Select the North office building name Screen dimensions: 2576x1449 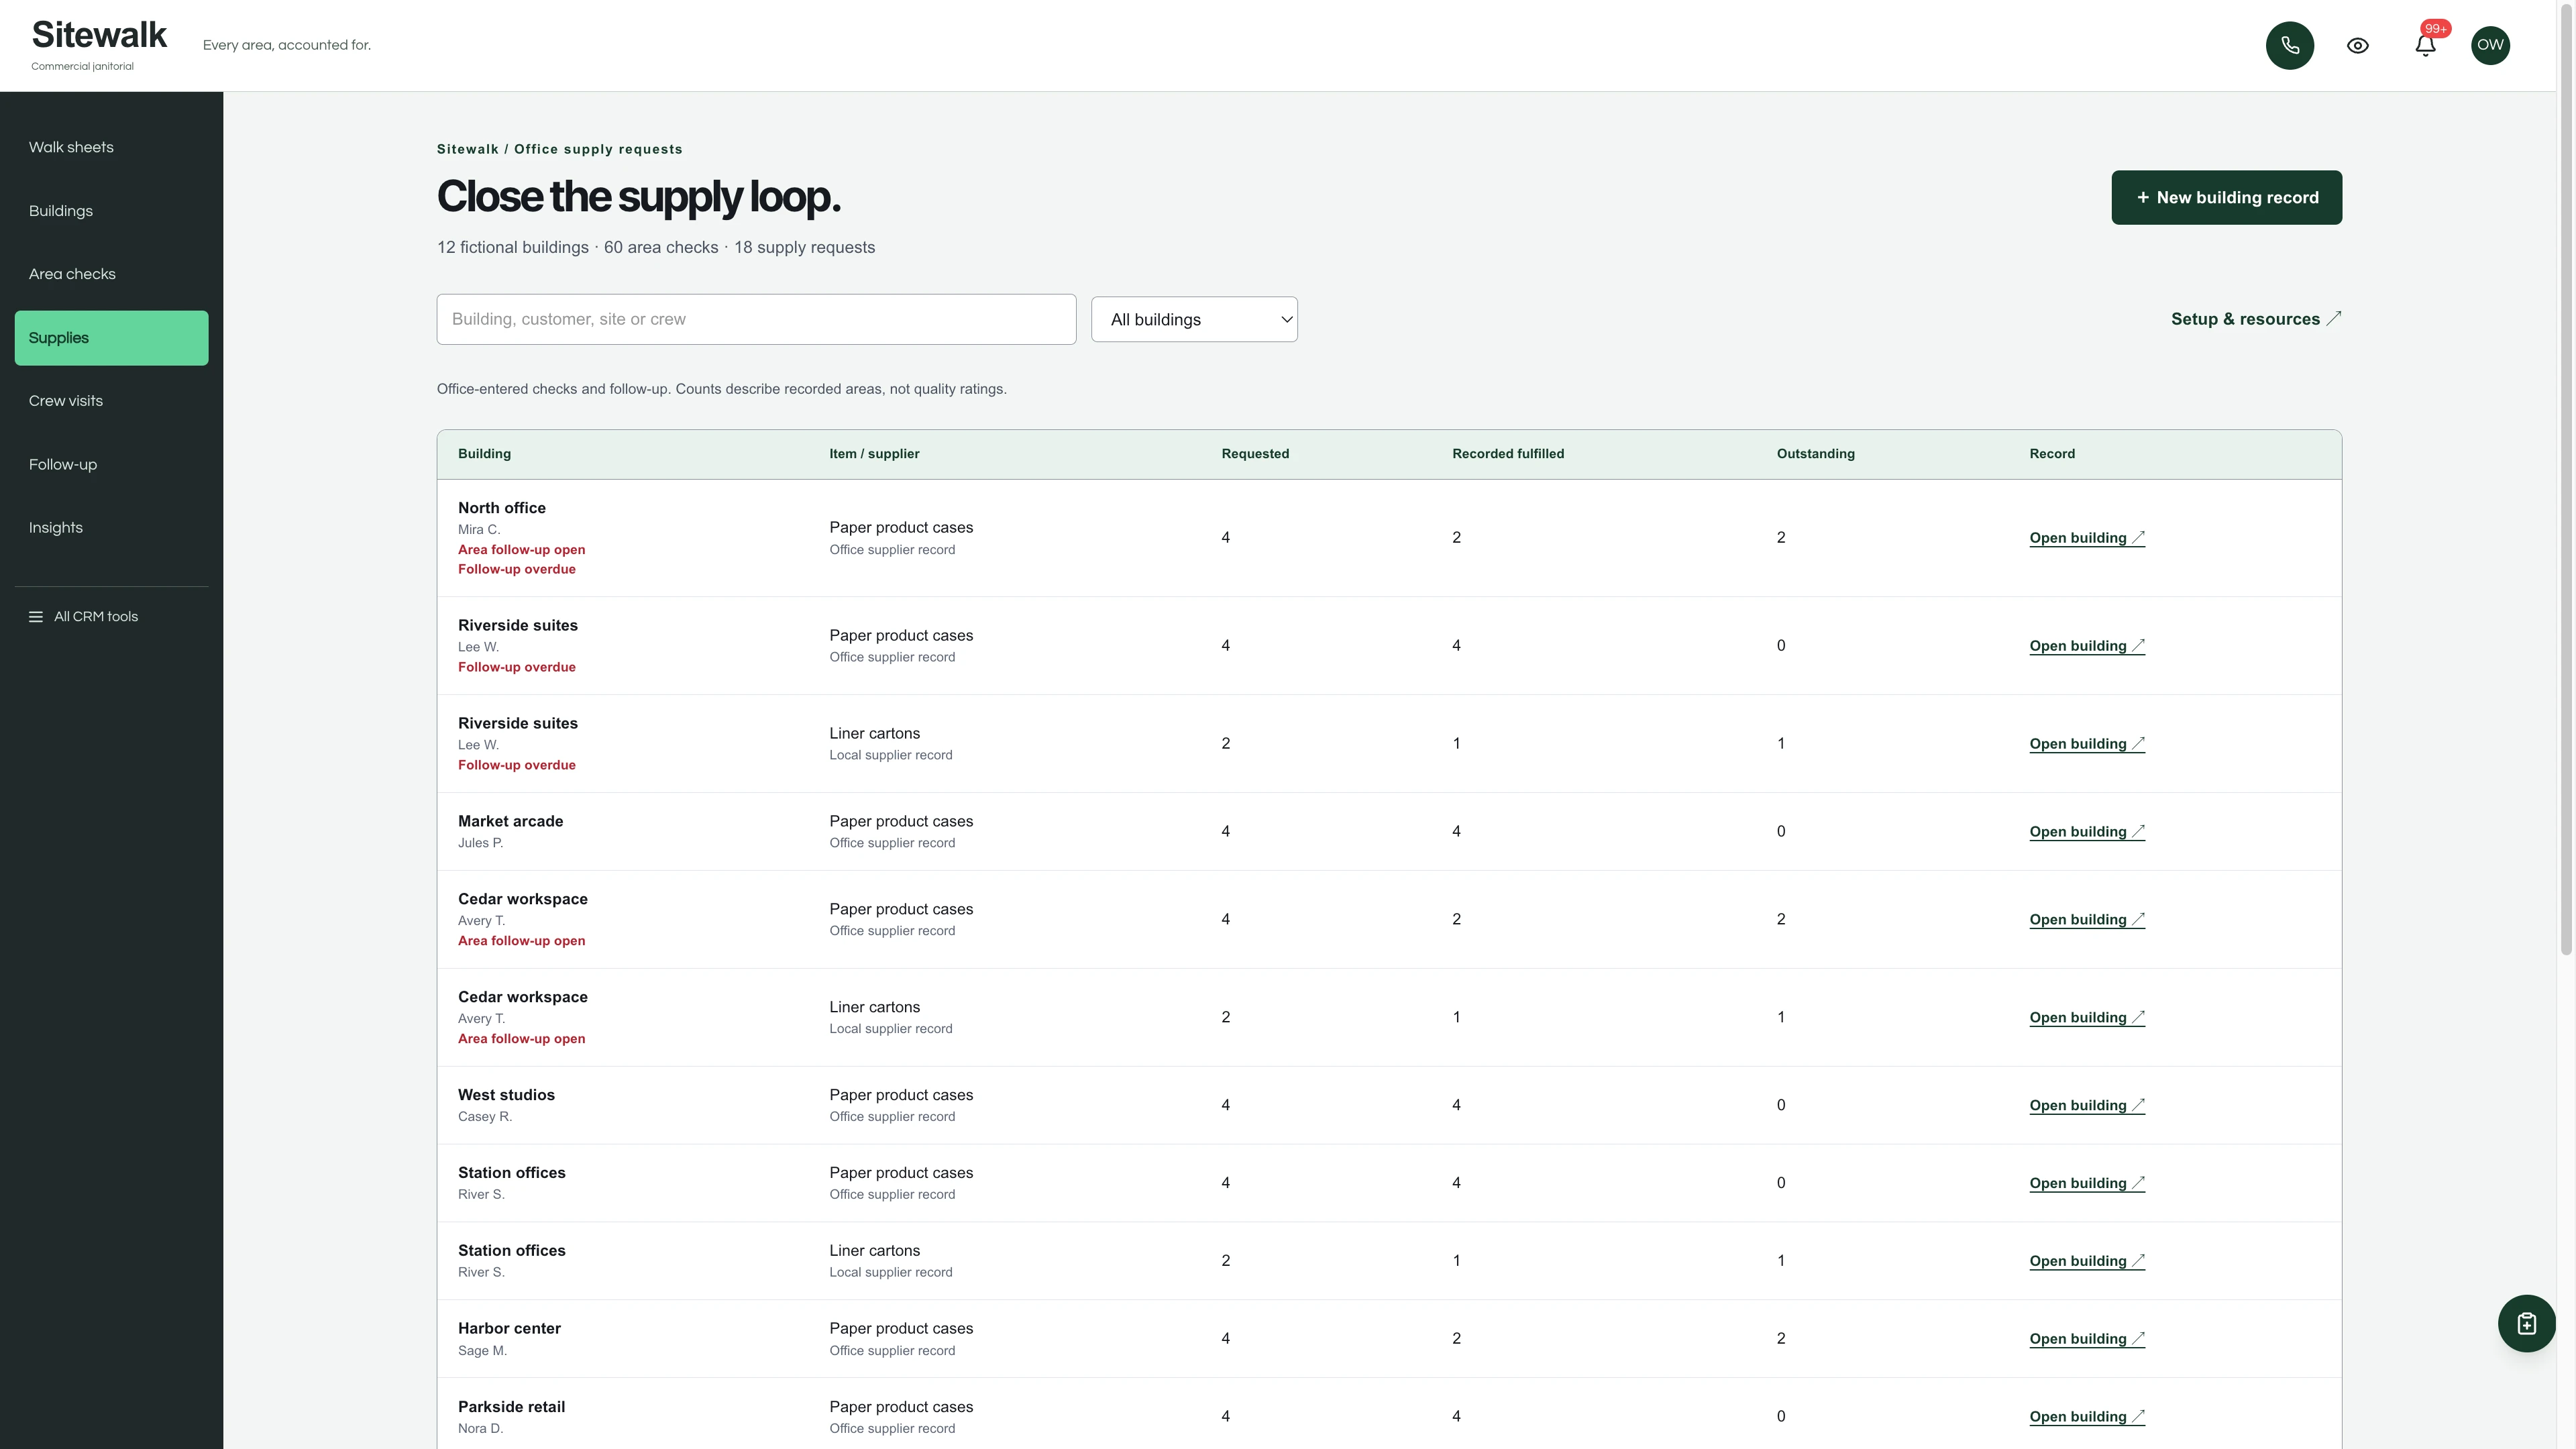[502, 508]
